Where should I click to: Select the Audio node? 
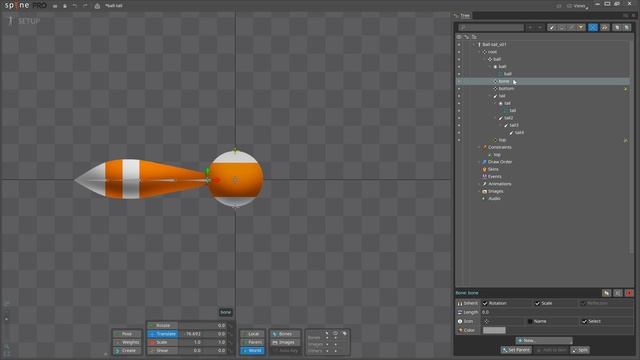(x=494, y=199)
